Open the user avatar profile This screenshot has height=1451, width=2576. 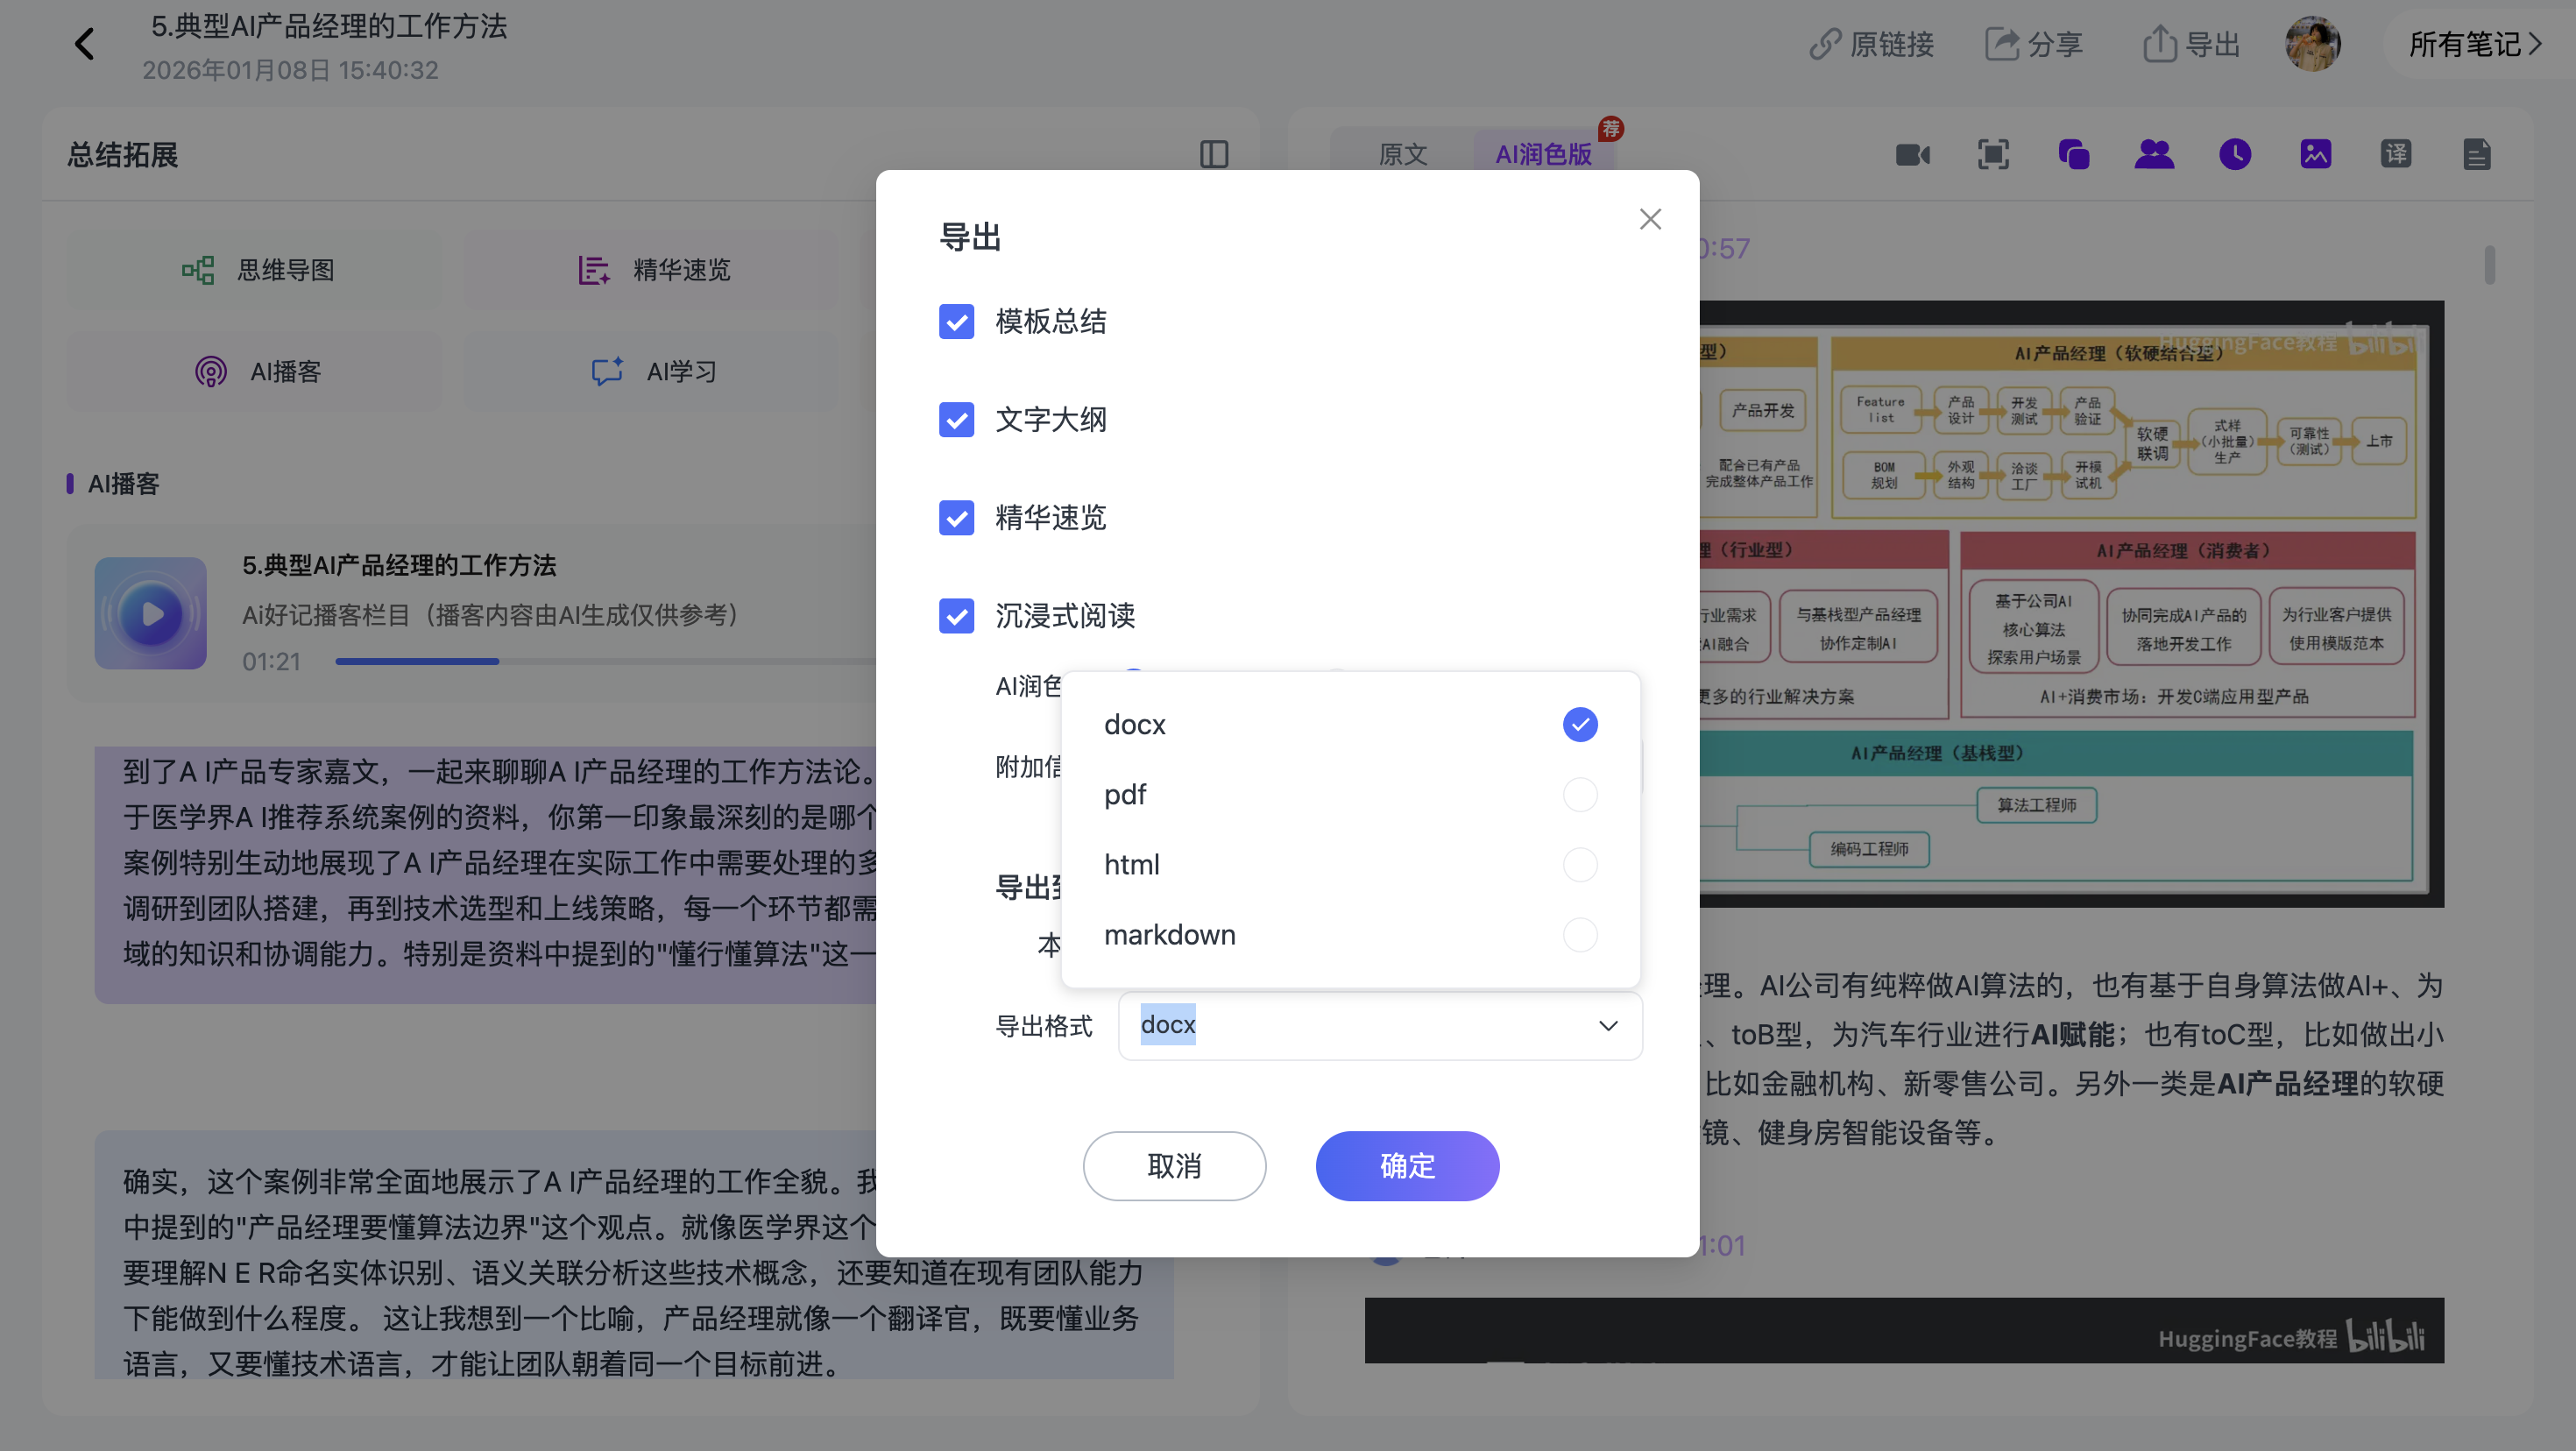point(2313,44)
